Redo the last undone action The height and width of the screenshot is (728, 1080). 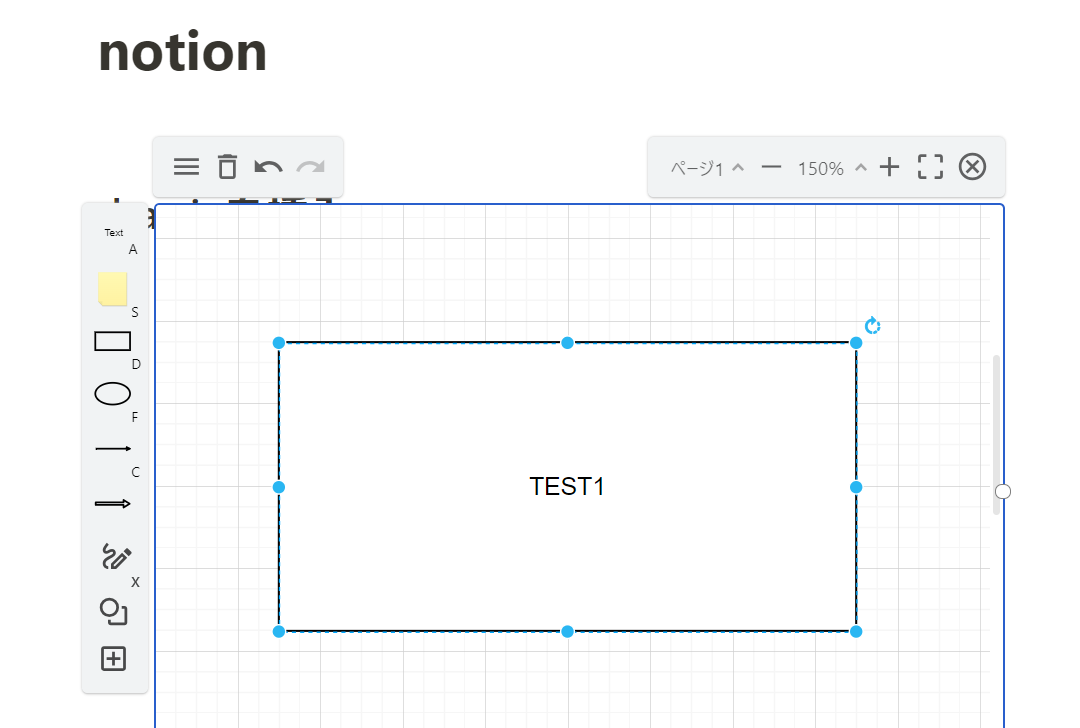[x=311, y=167]
